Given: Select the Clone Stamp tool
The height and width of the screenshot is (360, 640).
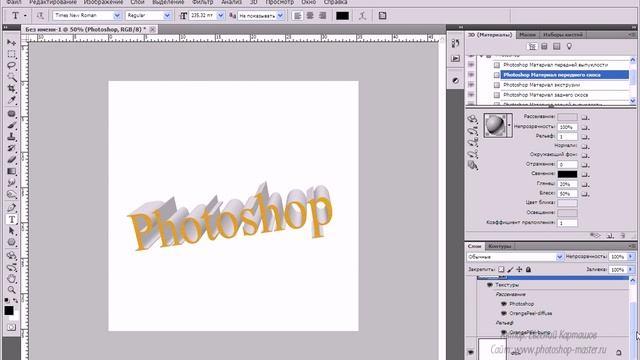Looking at the screenshot, I should (x=11, y=137).
